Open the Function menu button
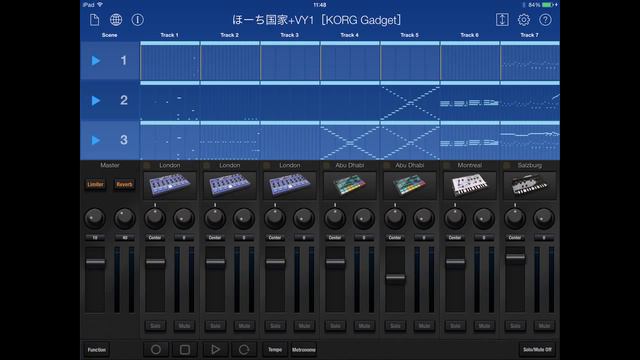640x360 pixels. [97, 350]
